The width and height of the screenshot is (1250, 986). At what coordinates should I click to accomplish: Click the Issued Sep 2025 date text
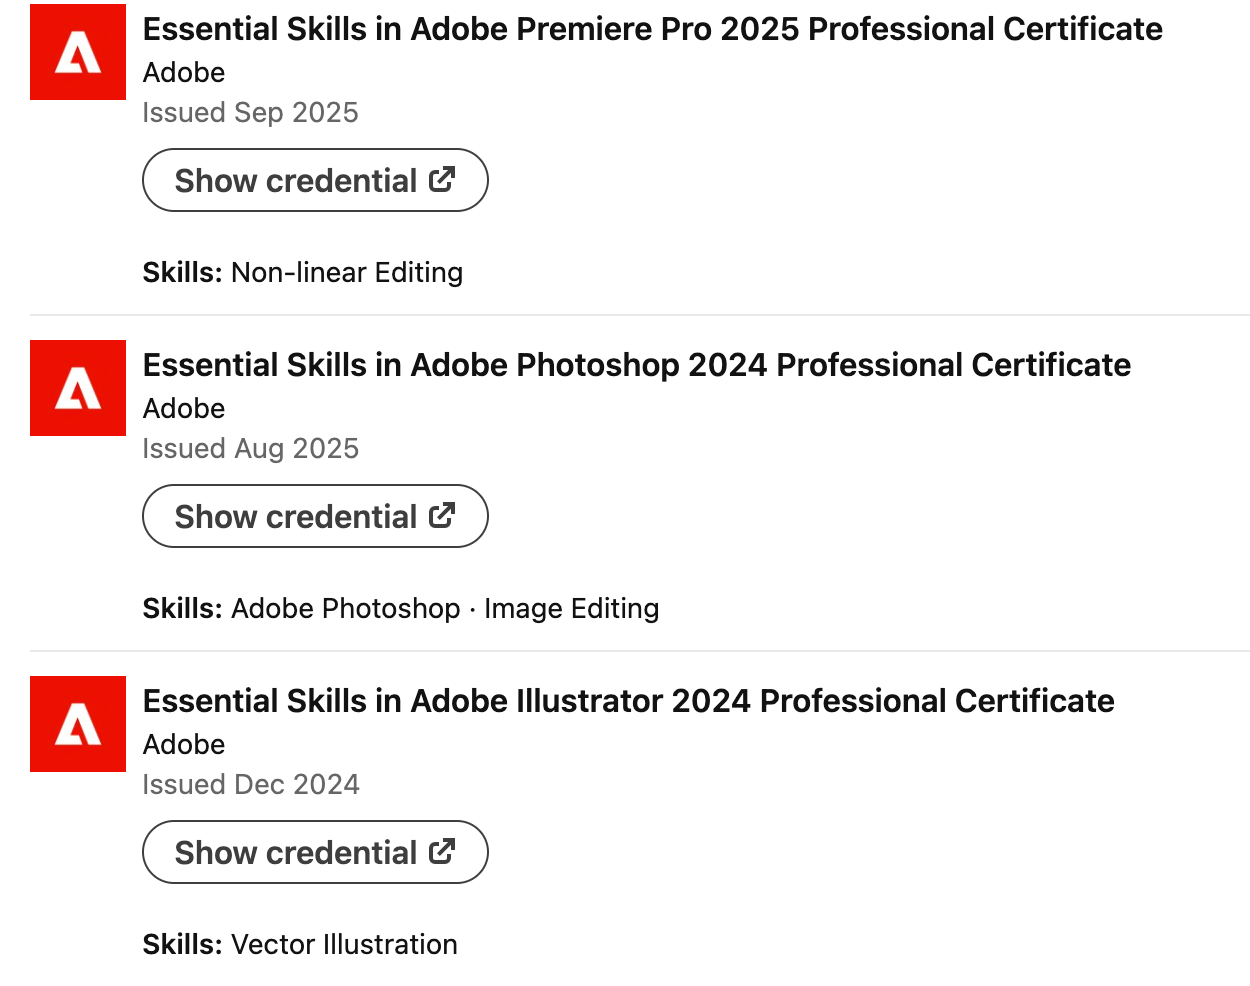pyautogui.click(x=250, y=112)
